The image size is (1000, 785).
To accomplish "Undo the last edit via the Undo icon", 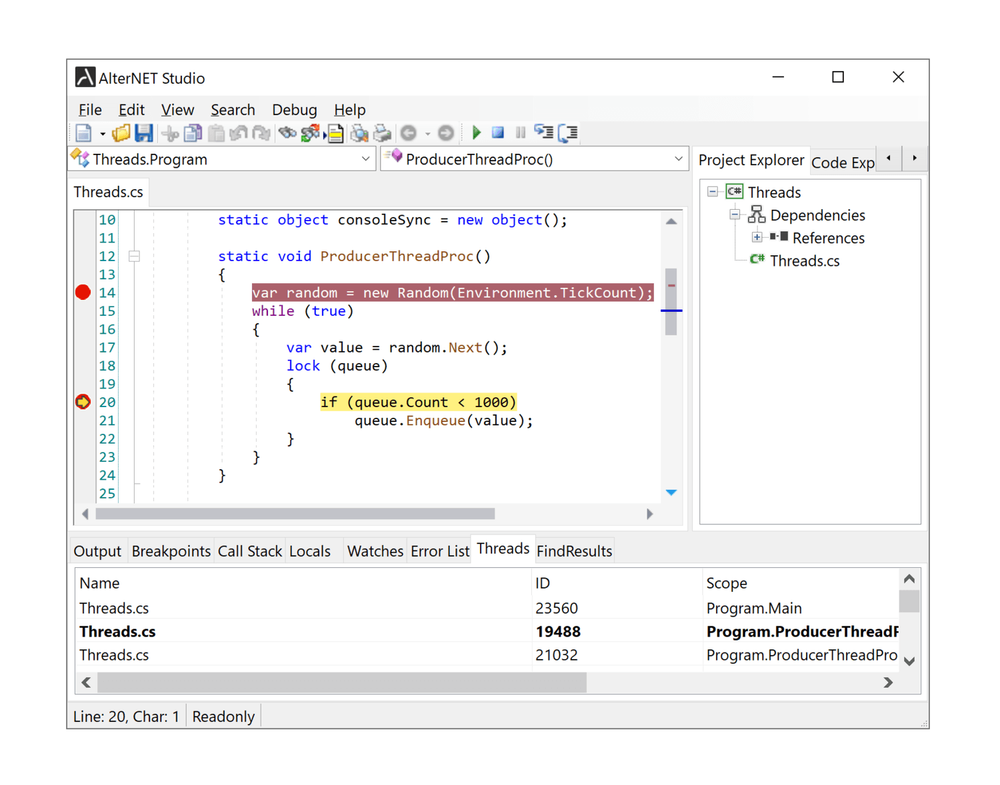I will point(238,132).
